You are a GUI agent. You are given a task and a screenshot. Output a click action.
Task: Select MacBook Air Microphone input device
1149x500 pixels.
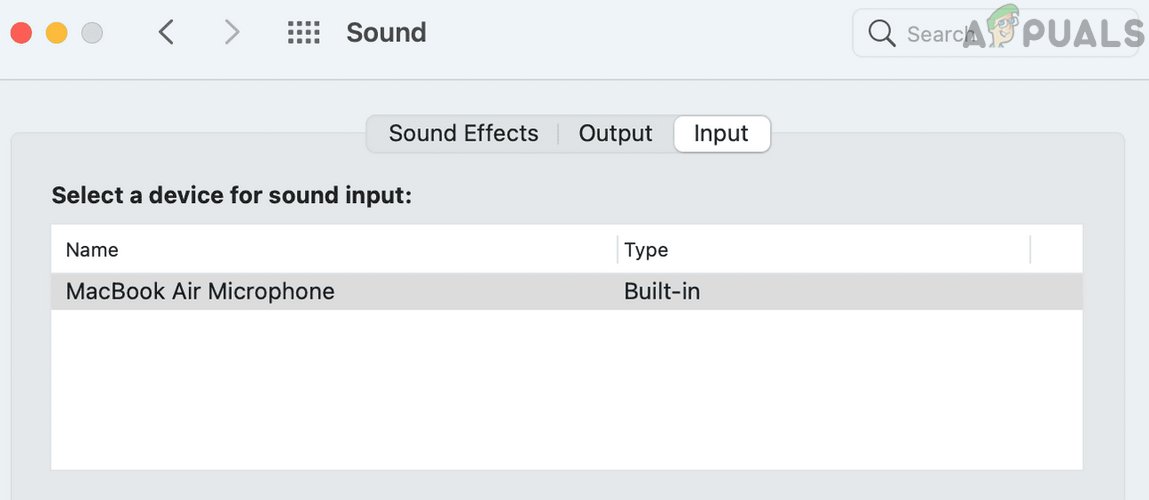[x=200, y=292]
